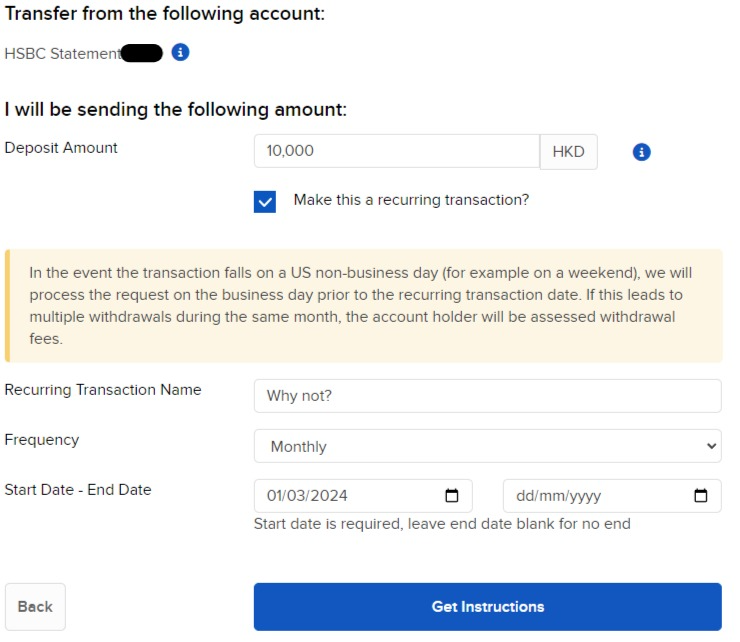The width and height of the screenshot is (740, 642).
Task: Click the Deposit Amount label
Action: click(x=61, y=148)
